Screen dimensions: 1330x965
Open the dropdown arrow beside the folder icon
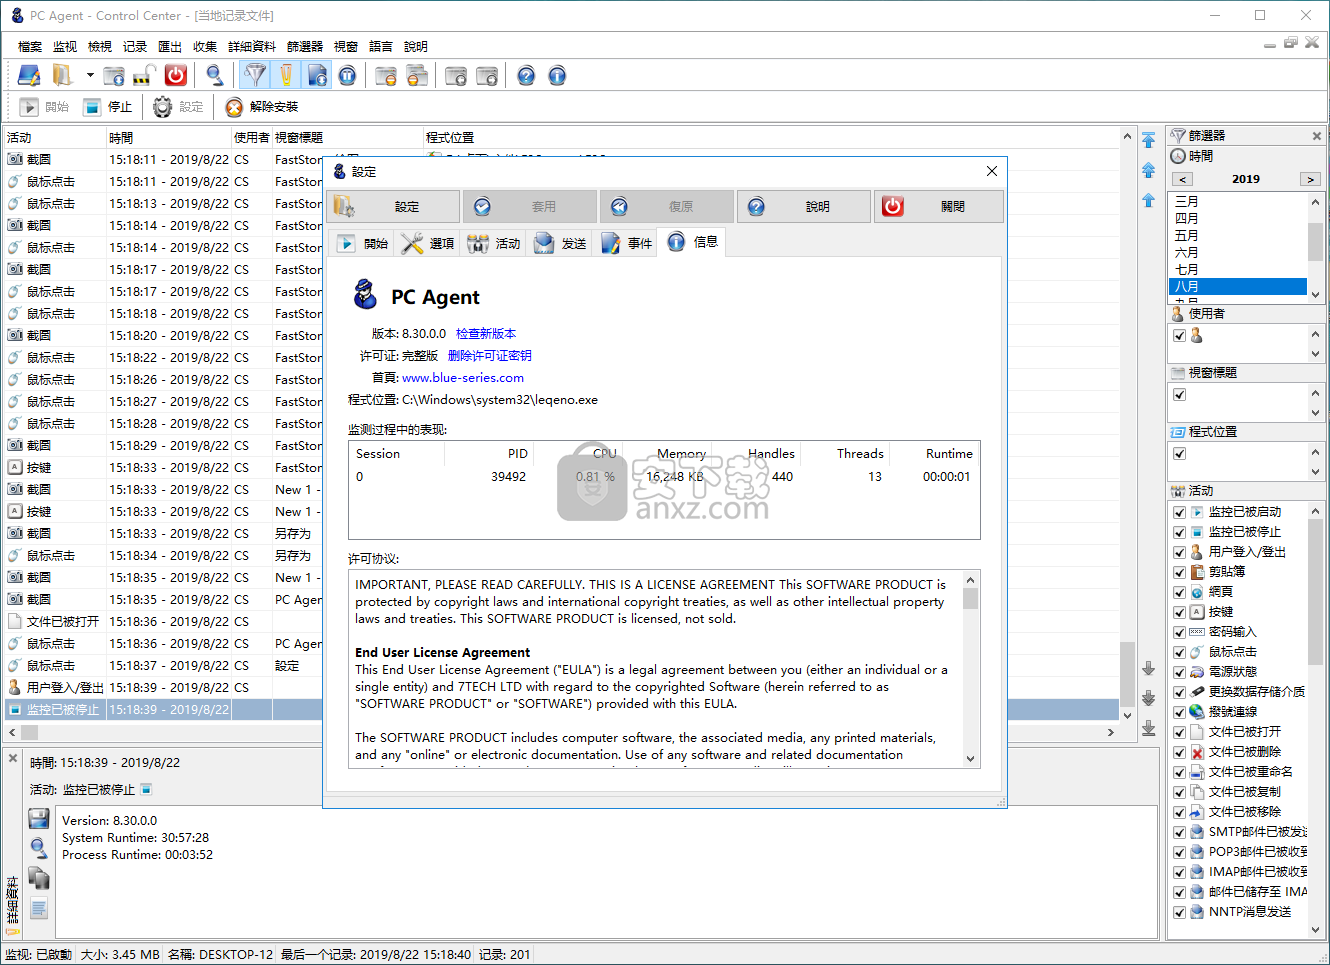(x=89, y=76)
